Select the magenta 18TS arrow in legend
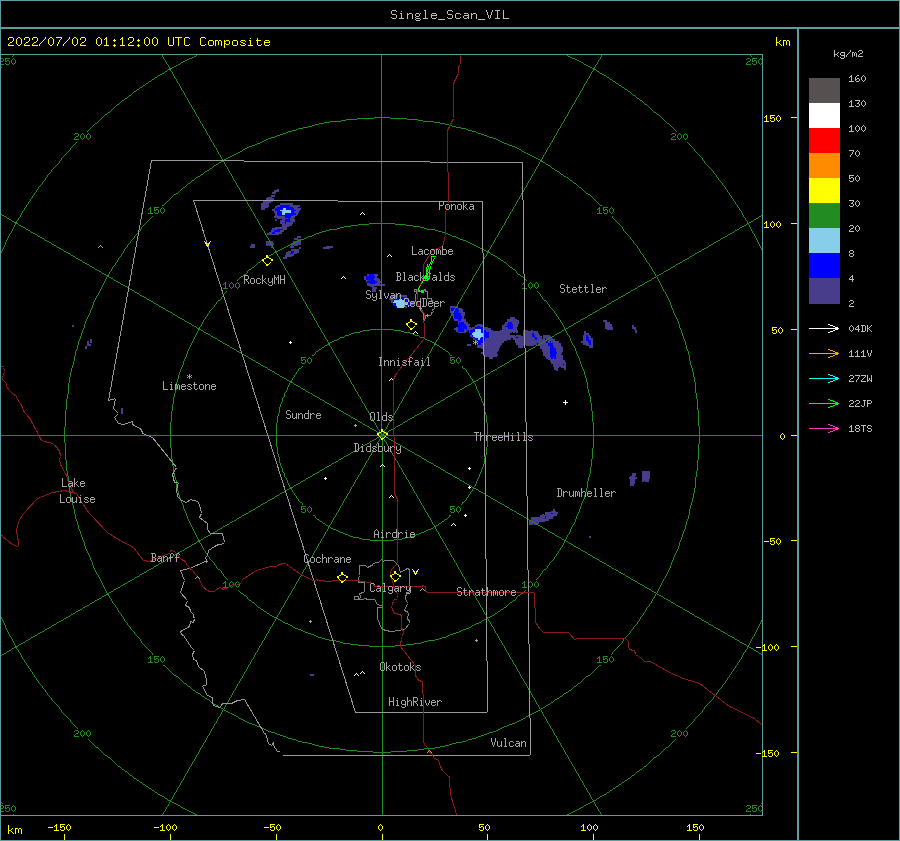The image size is (900, 841). click(x=824, y=428)
